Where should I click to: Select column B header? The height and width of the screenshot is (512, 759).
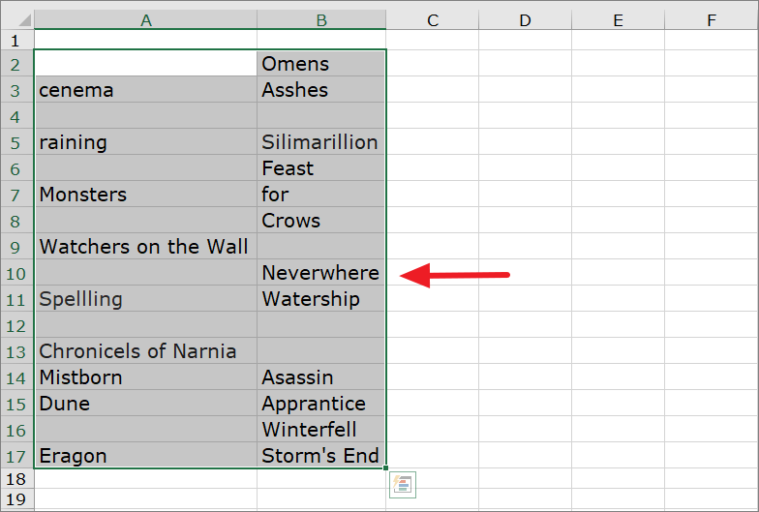[321, 20]
